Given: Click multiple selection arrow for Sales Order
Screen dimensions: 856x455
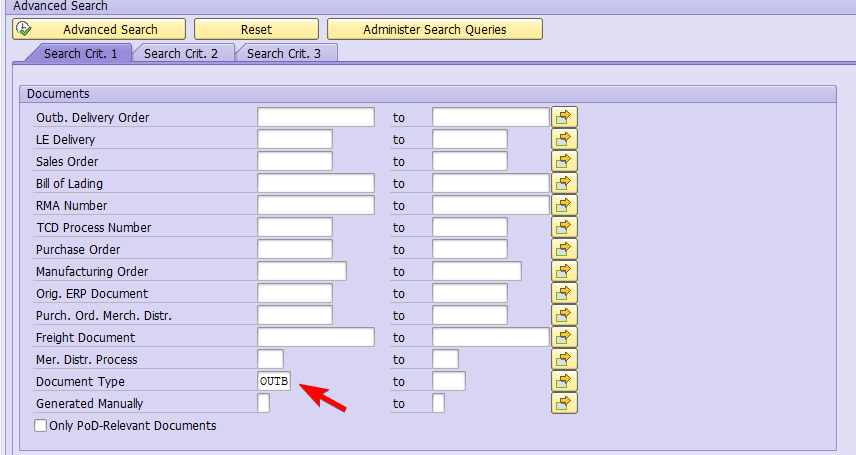Looking at the screenshot, I should (x=565, y=161).
